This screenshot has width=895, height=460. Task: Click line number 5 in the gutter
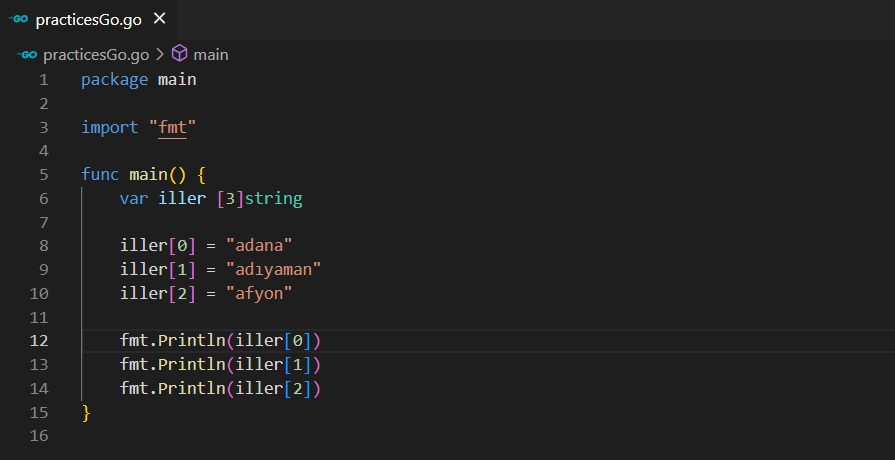pos(43,174)
